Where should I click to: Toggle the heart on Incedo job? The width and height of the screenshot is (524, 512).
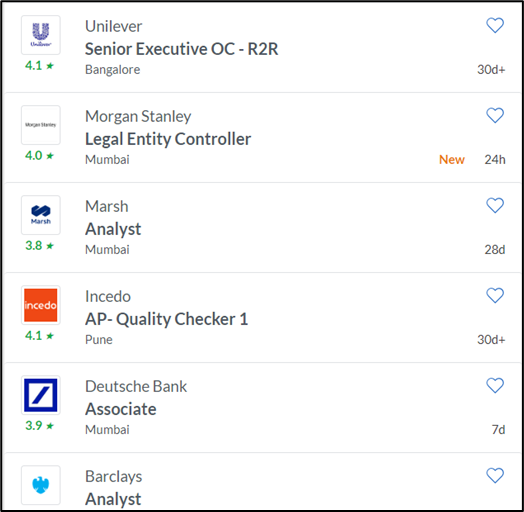pos(495,295)
